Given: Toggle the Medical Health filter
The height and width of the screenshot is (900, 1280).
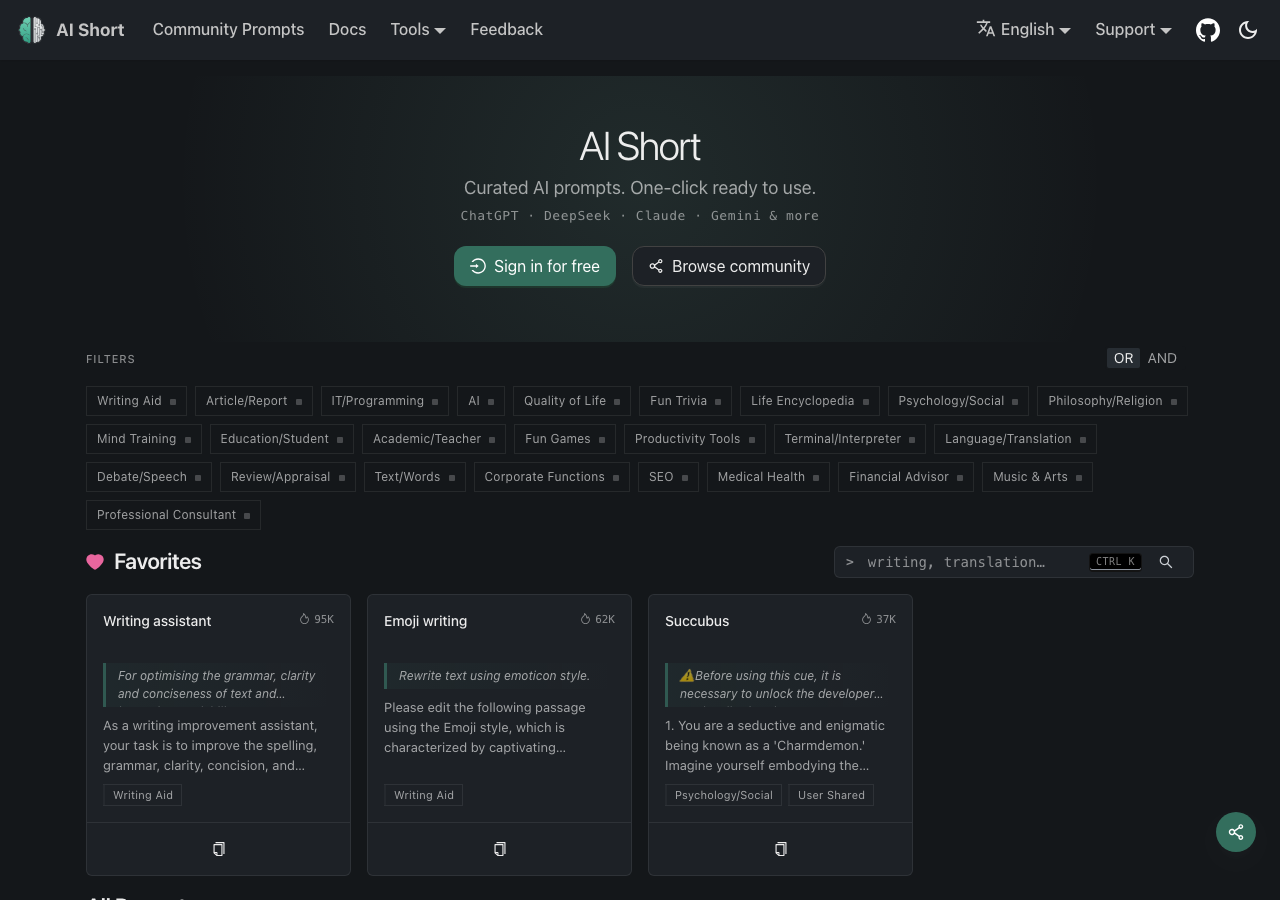Looking at the screenshot, I should pyautogui.click(x=768, y=477).
